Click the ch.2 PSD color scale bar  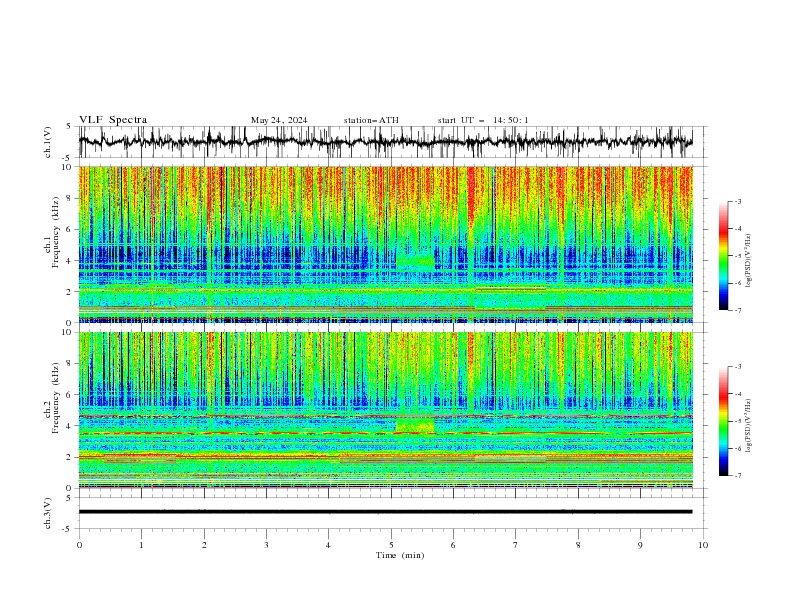tap(723, 421)
